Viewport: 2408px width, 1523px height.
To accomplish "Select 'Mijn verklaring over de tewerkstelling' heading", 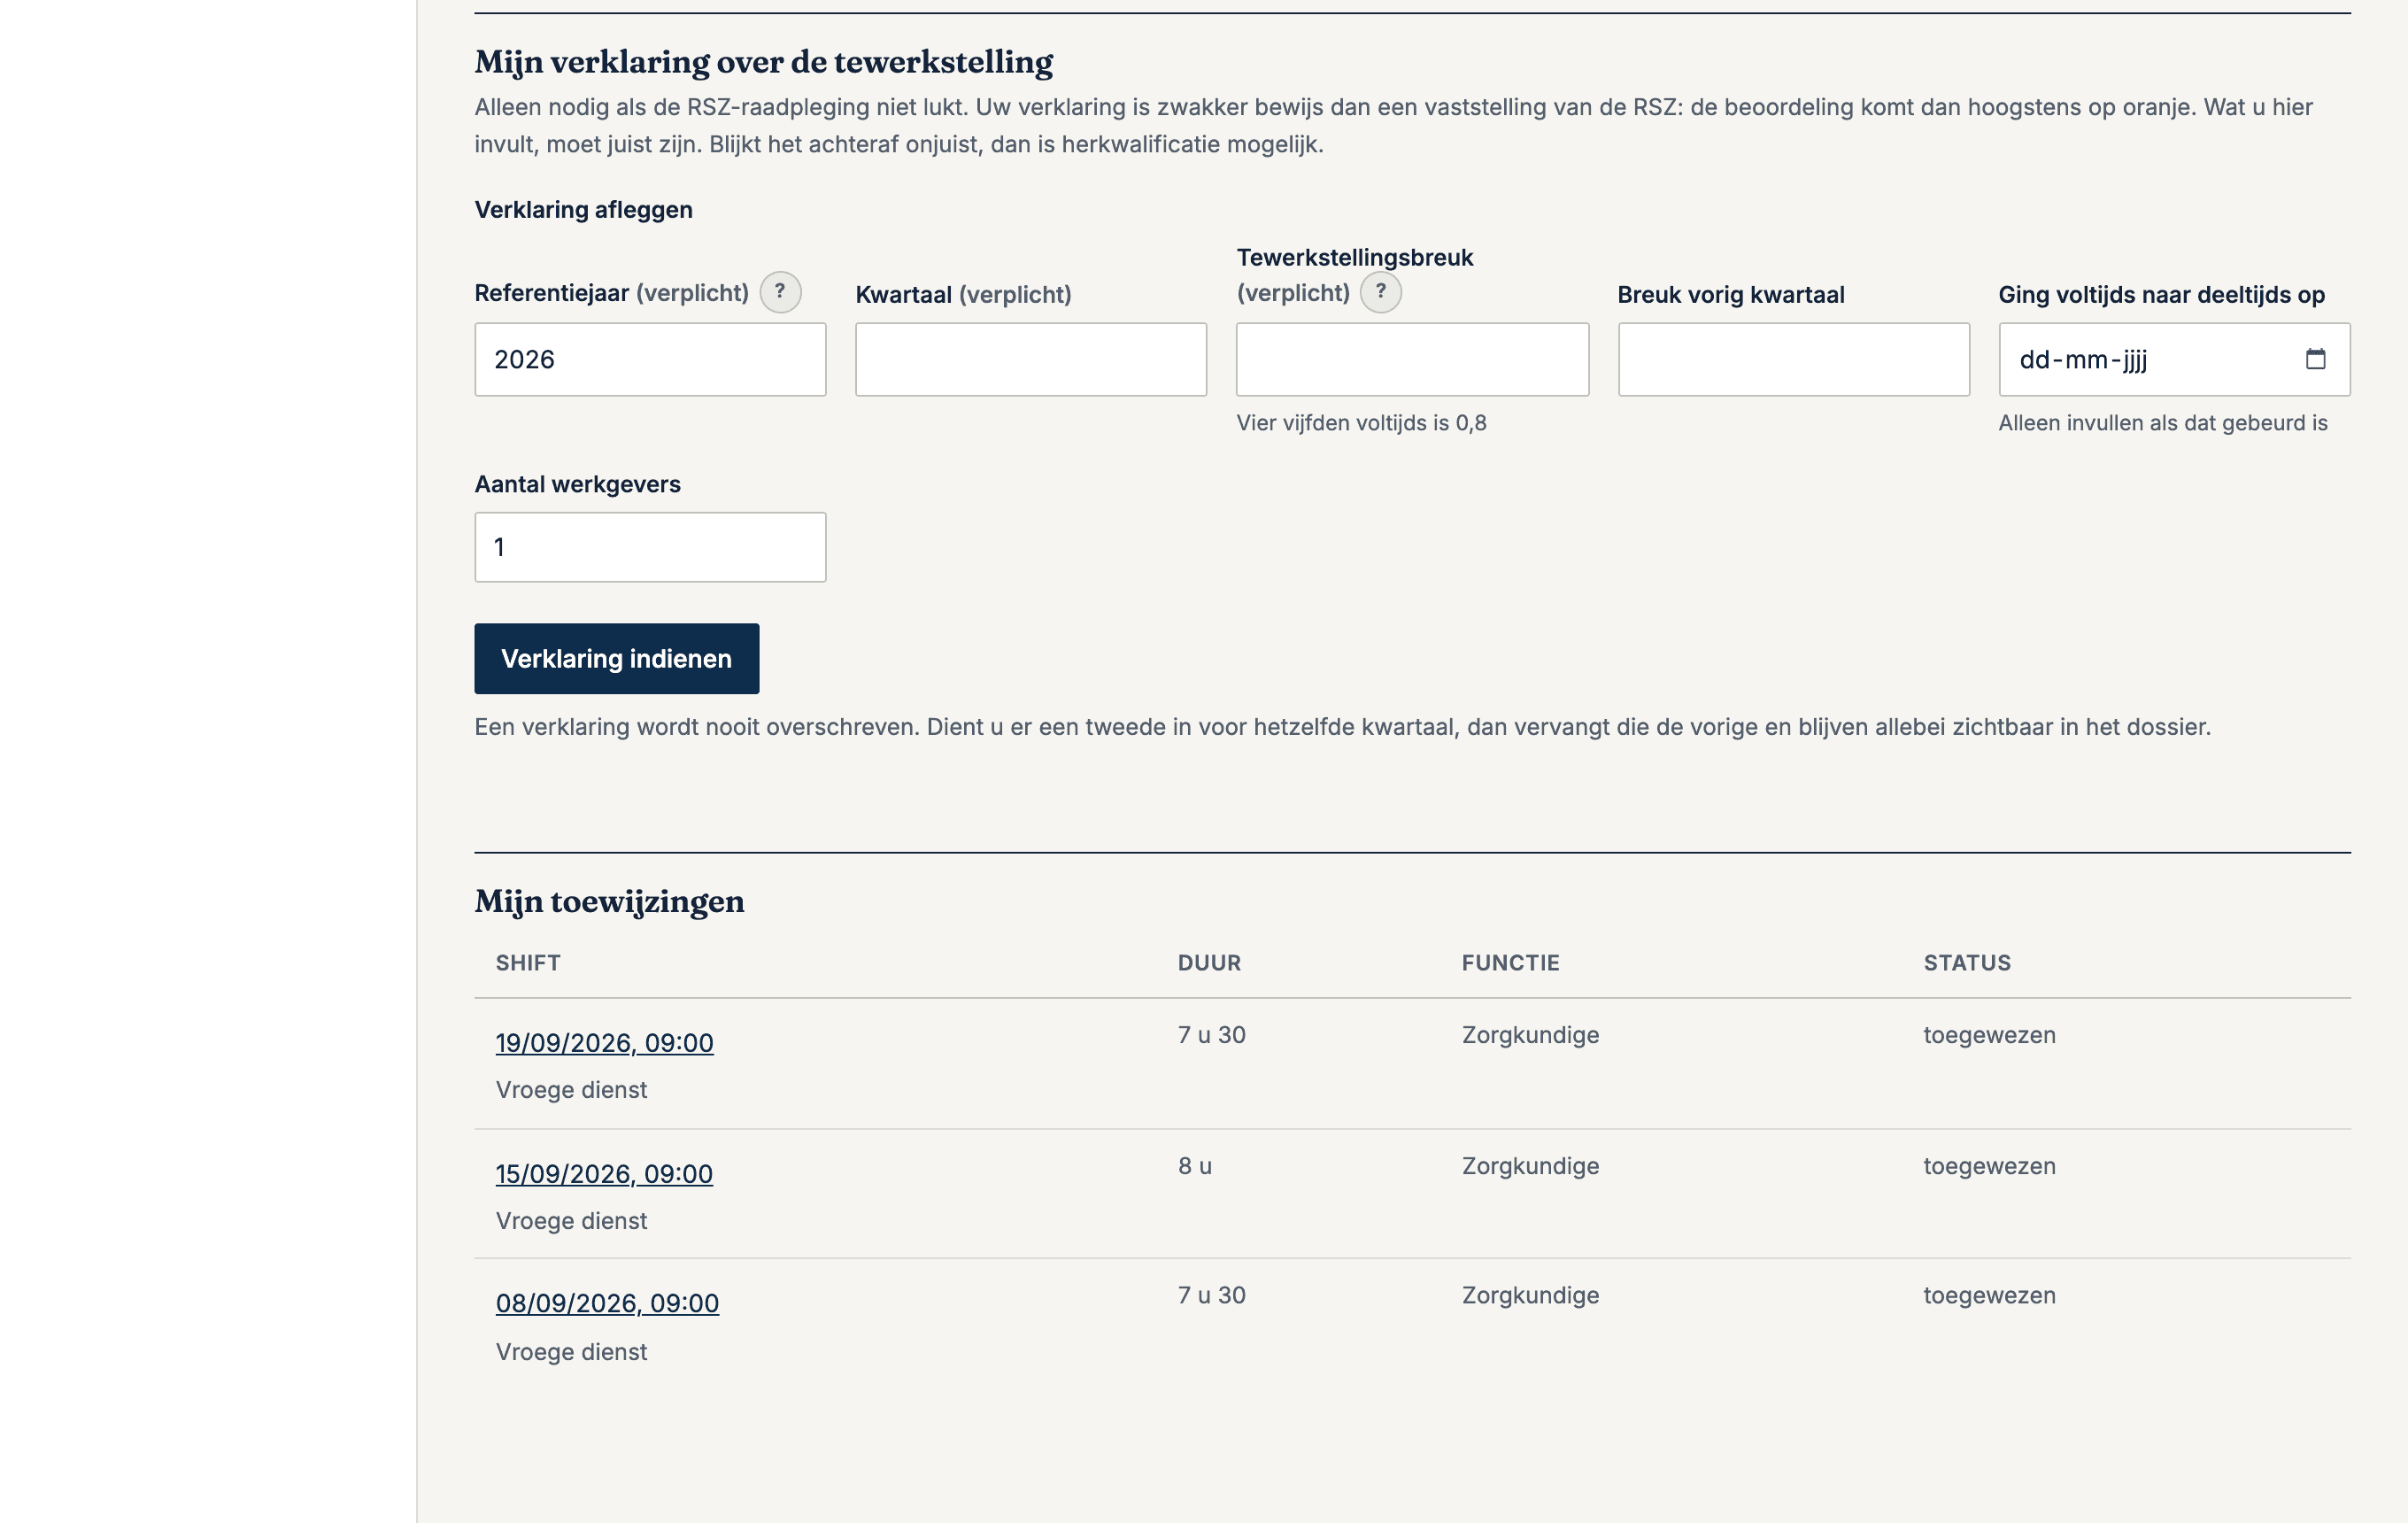I will pyautogui.click(x=763, y=62).
